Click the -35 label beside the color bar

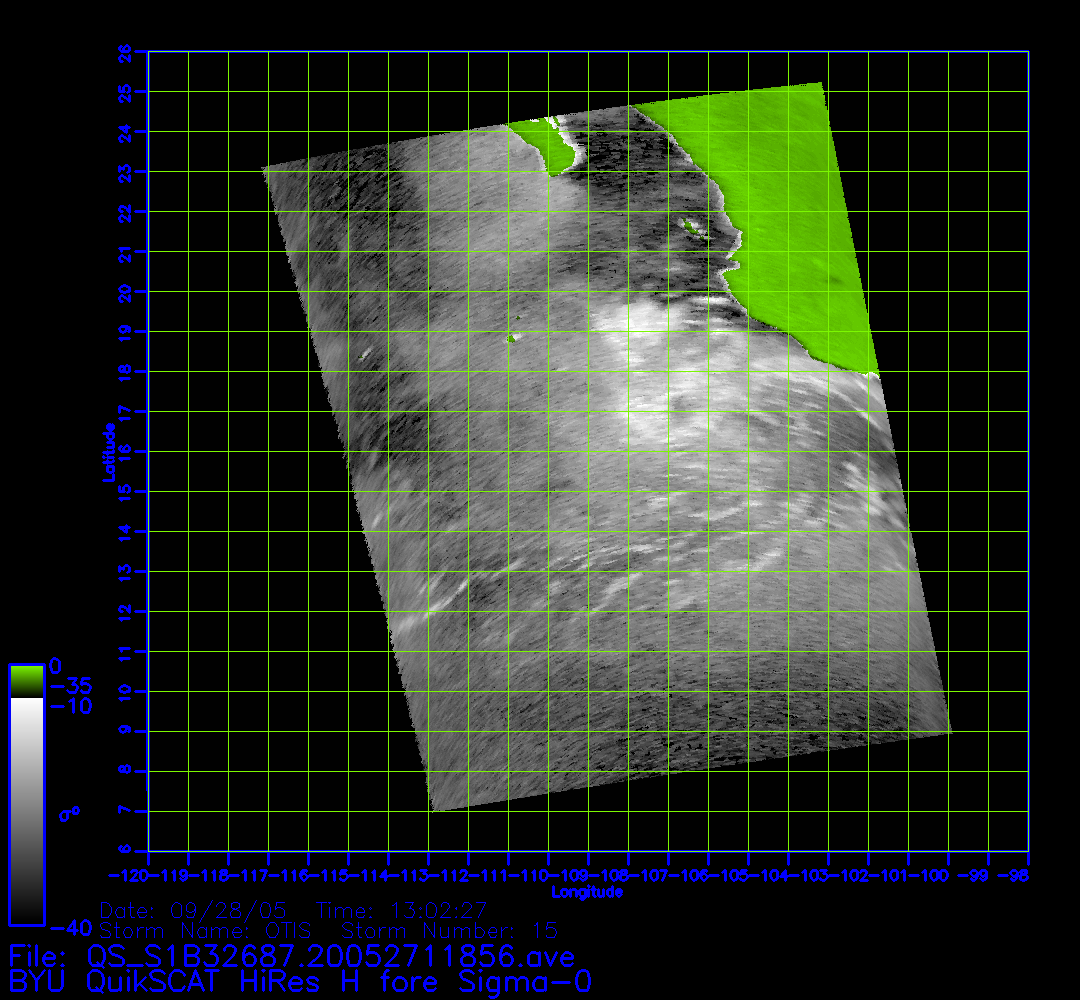coord(70,686)
